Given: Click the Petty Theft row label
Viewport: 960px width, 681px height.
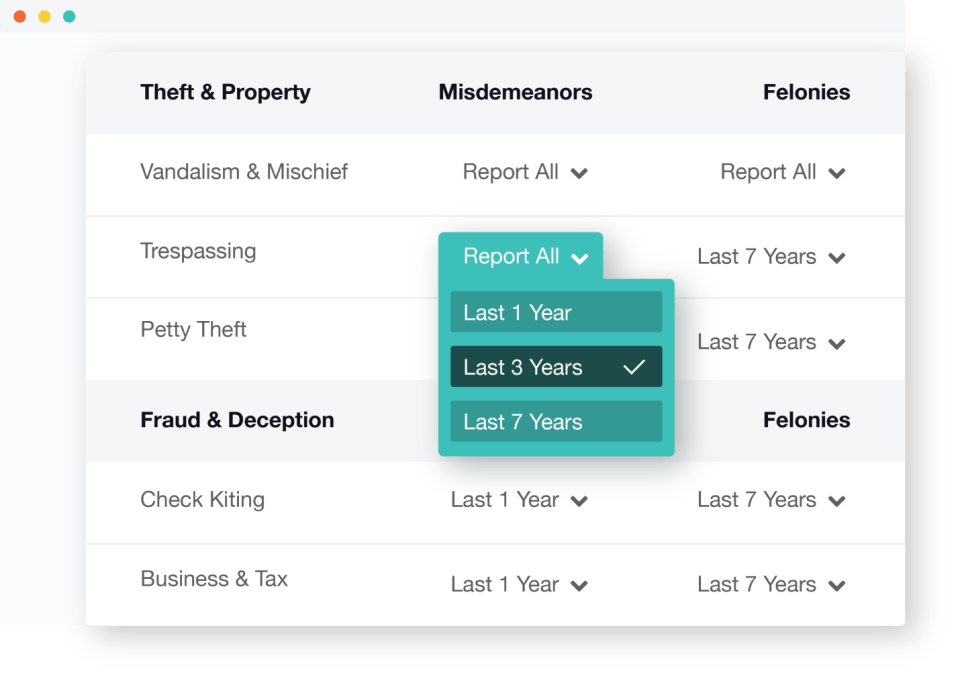Looking at the screenshot, I should [x=193, y=330].
